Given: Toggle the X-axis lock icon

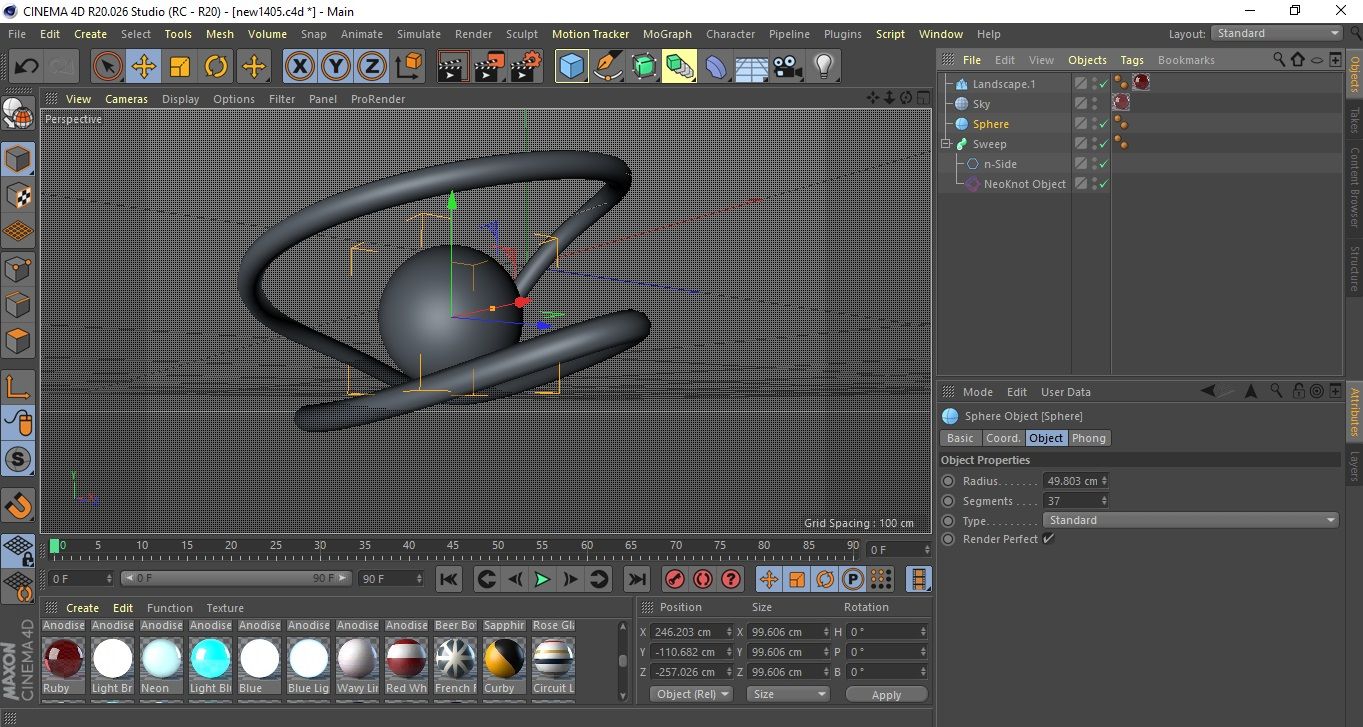Looking at the screenshot, I should 298,67.
